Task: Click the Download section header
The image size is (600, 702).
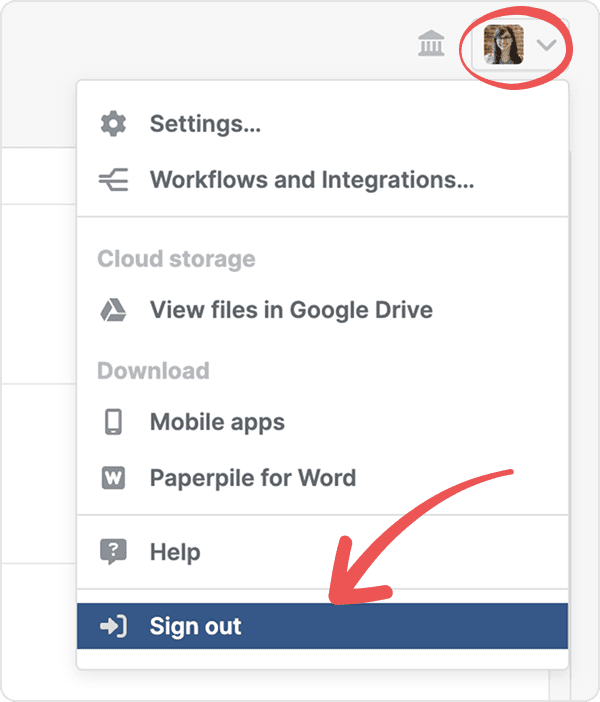Action: (x=153, y=371)
